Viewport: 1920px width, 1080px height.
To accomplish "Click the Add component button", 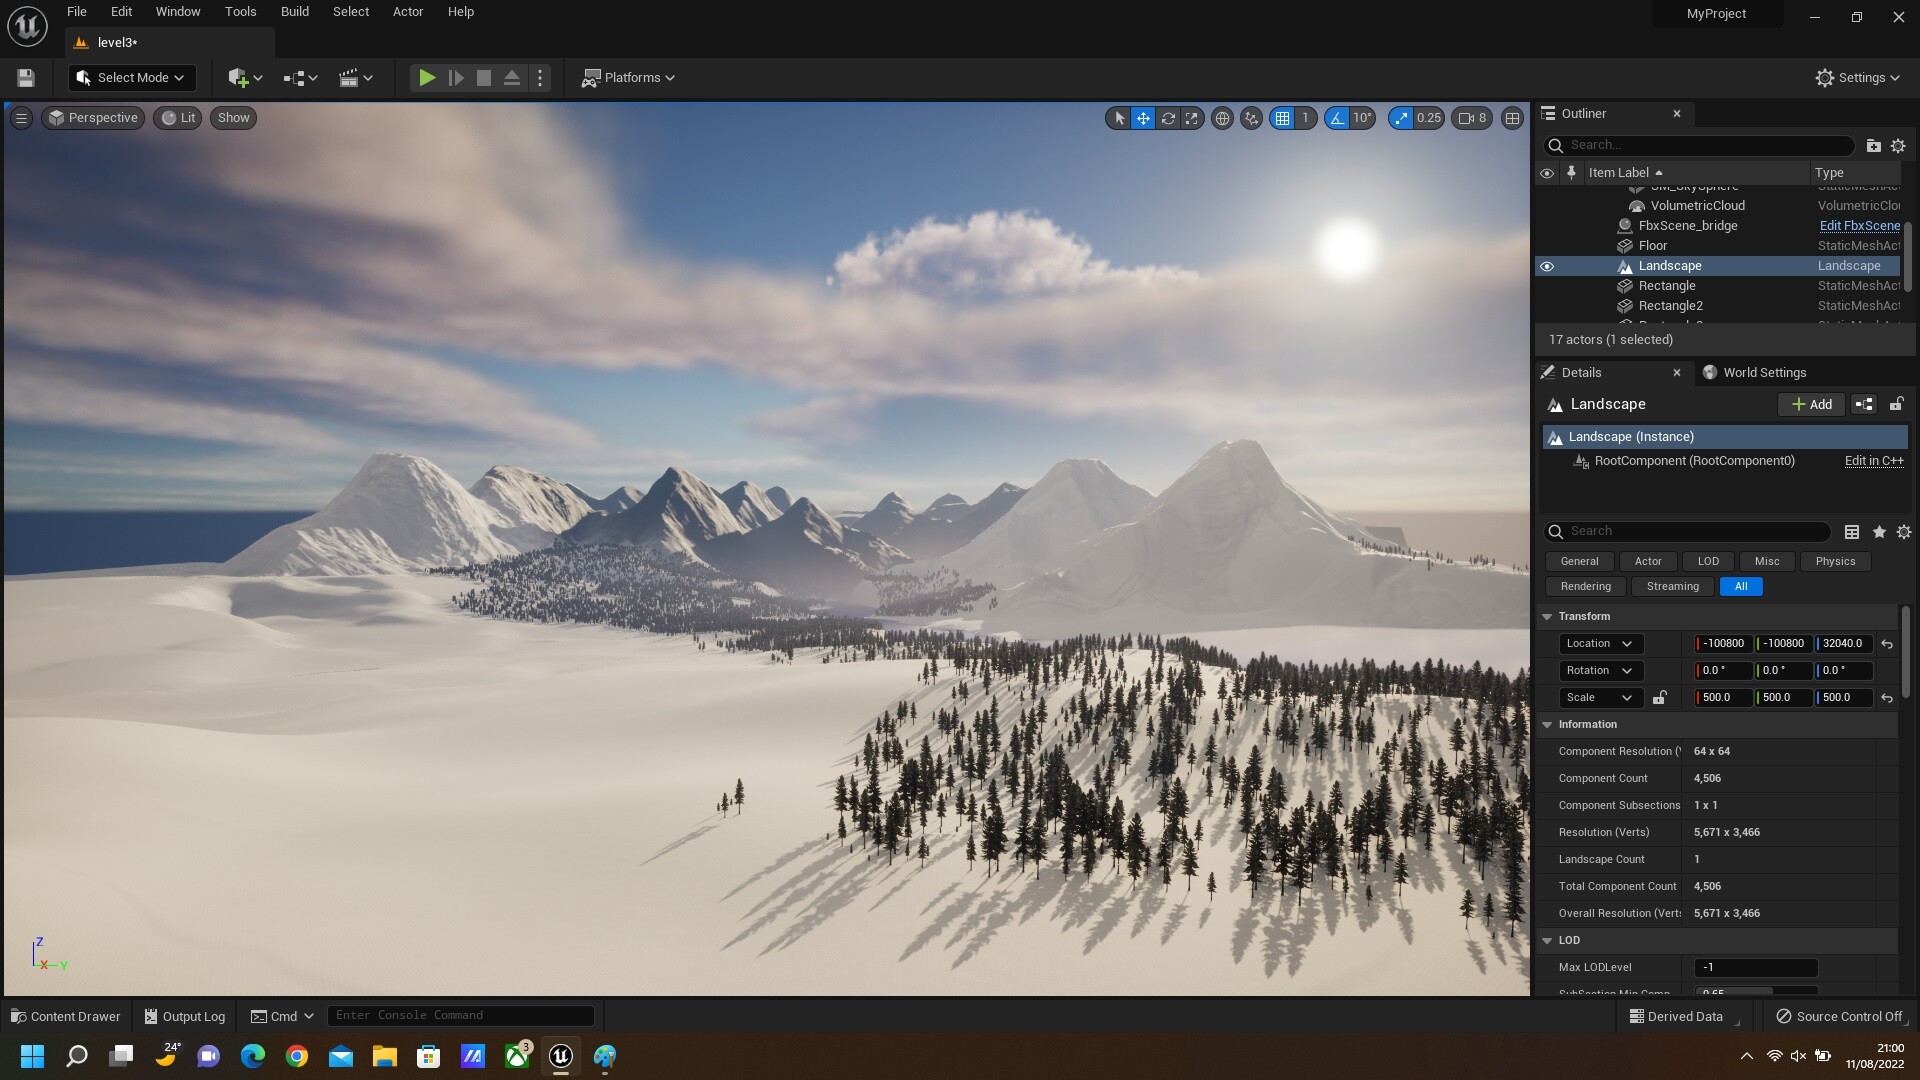I will tap(1811, 405).
